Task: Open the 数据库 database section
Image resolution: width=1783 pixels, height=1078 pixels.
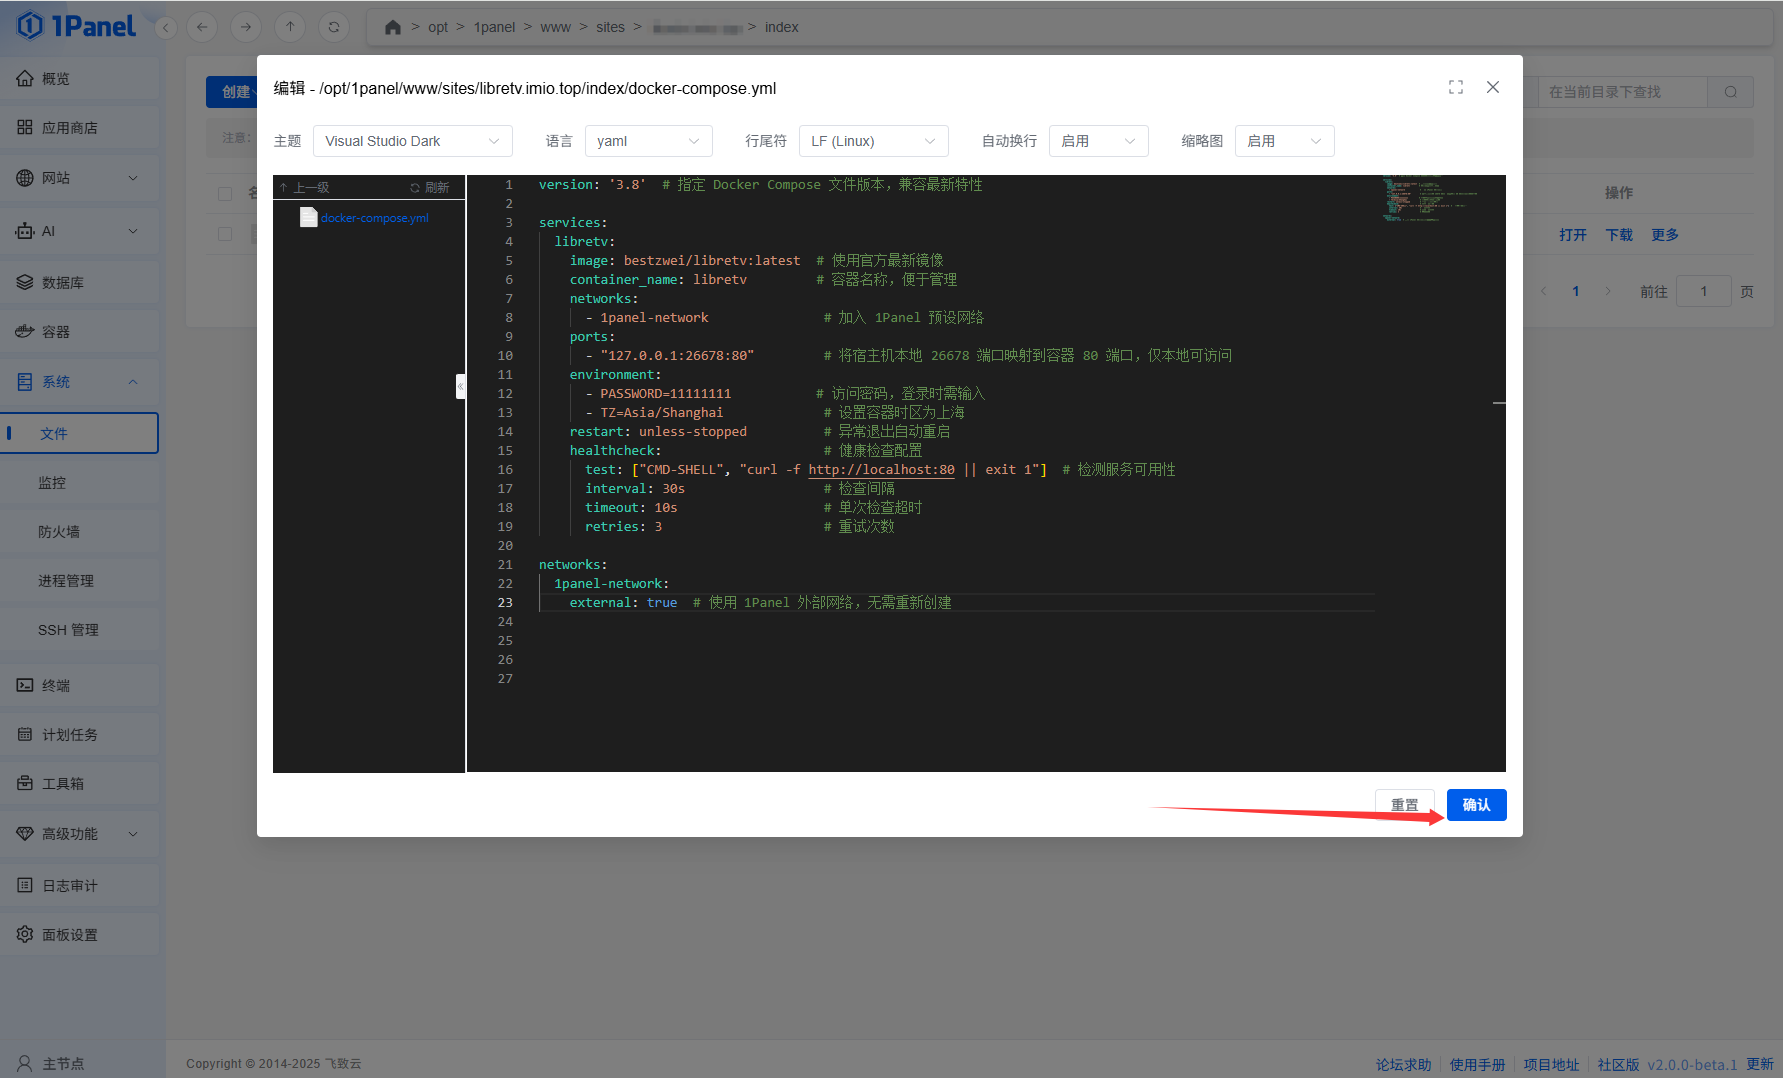Action: point(80,283)
